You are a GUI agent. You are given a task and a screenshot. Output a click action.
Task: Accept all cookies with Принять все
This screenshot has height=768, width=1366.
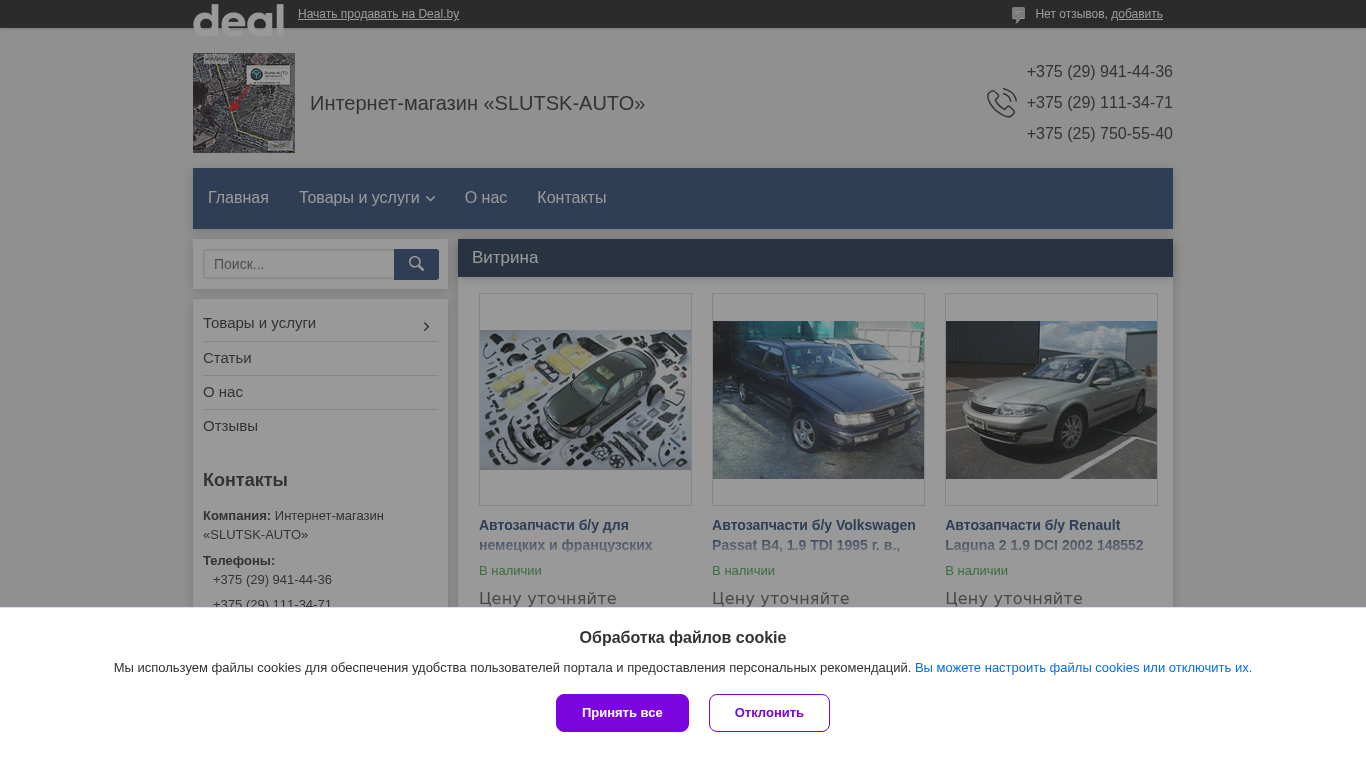point(622,713)
